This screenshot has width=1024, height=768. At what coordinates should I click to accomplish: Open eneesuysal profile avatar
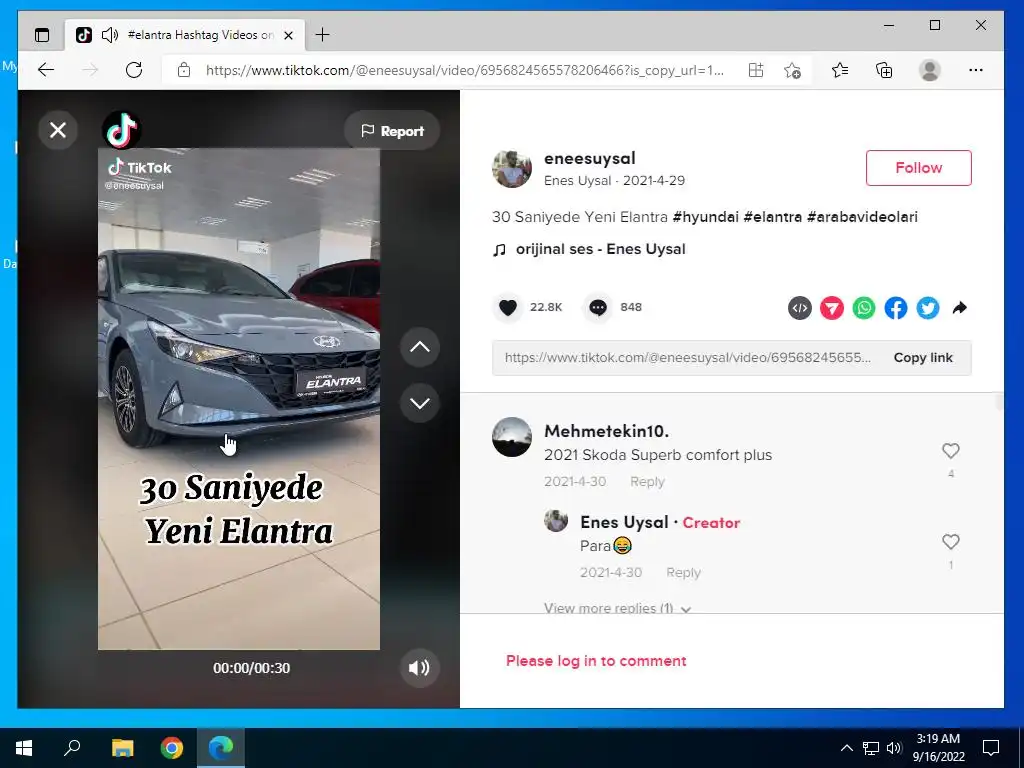(512, 168)
